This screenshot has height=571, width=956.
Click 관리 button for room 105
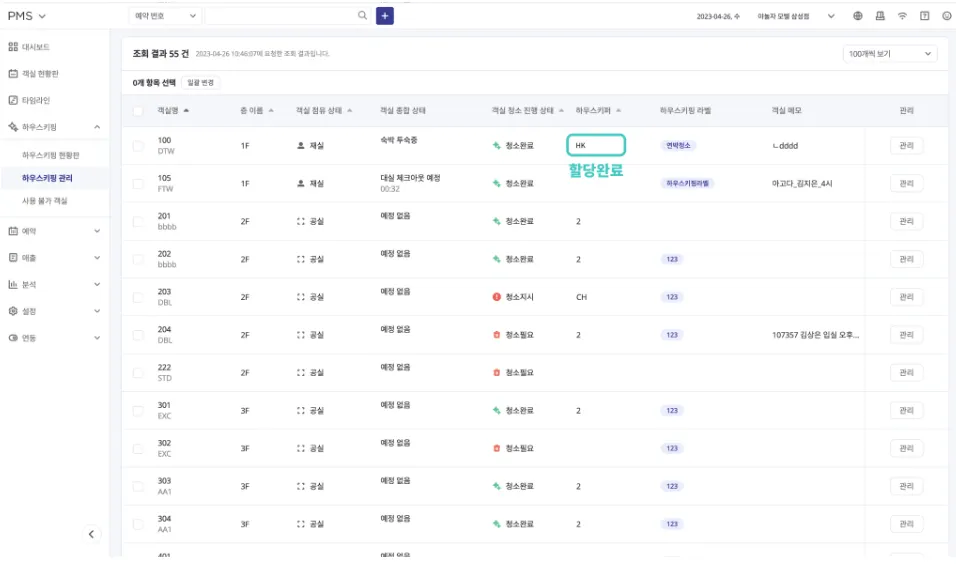906,184
